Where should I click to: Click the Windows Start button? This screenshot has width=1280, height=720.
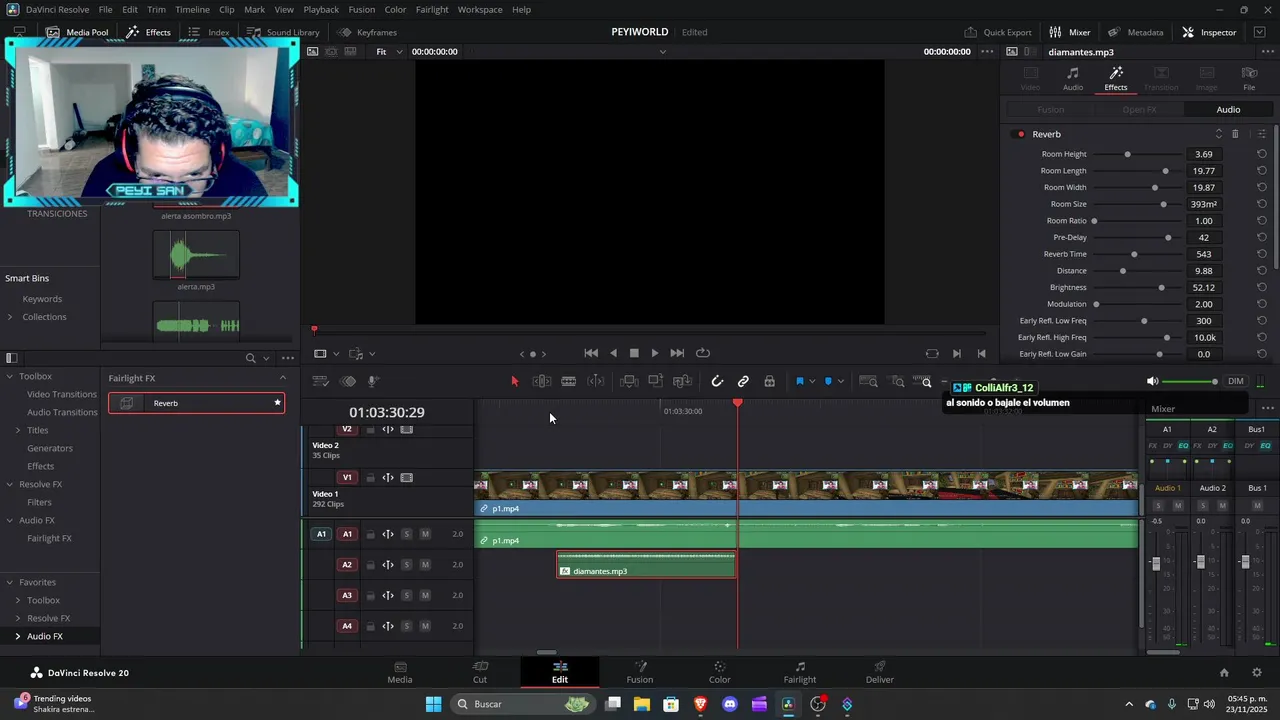pos(433,704)
